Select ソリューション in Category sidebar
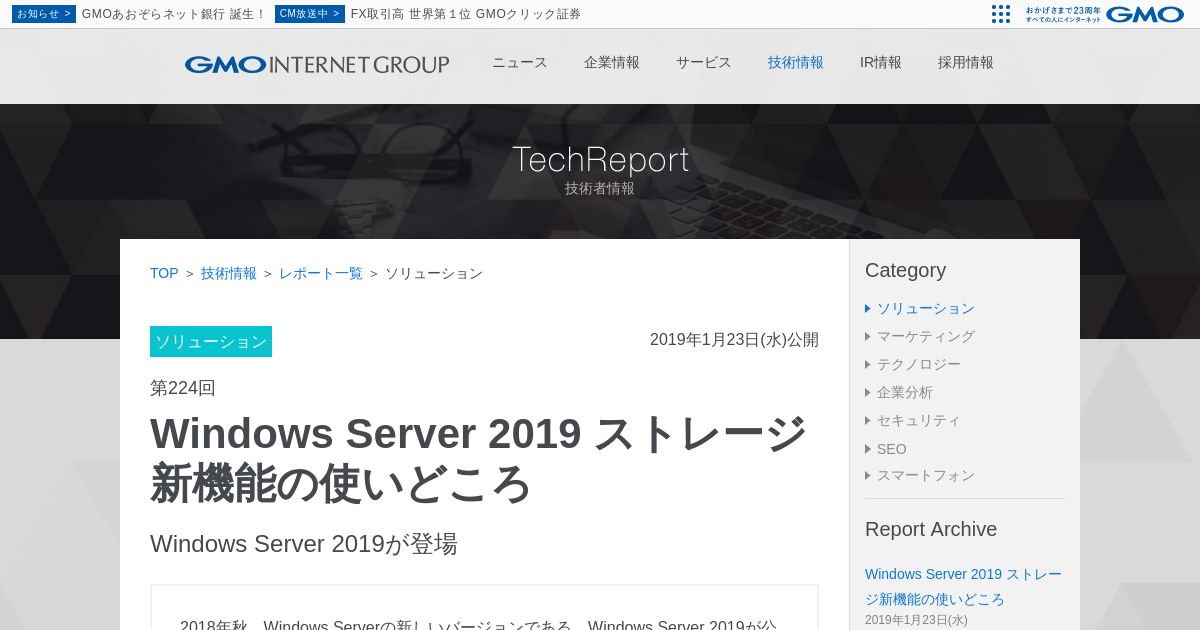This screenshot has height=630, width=1200. 926,308
